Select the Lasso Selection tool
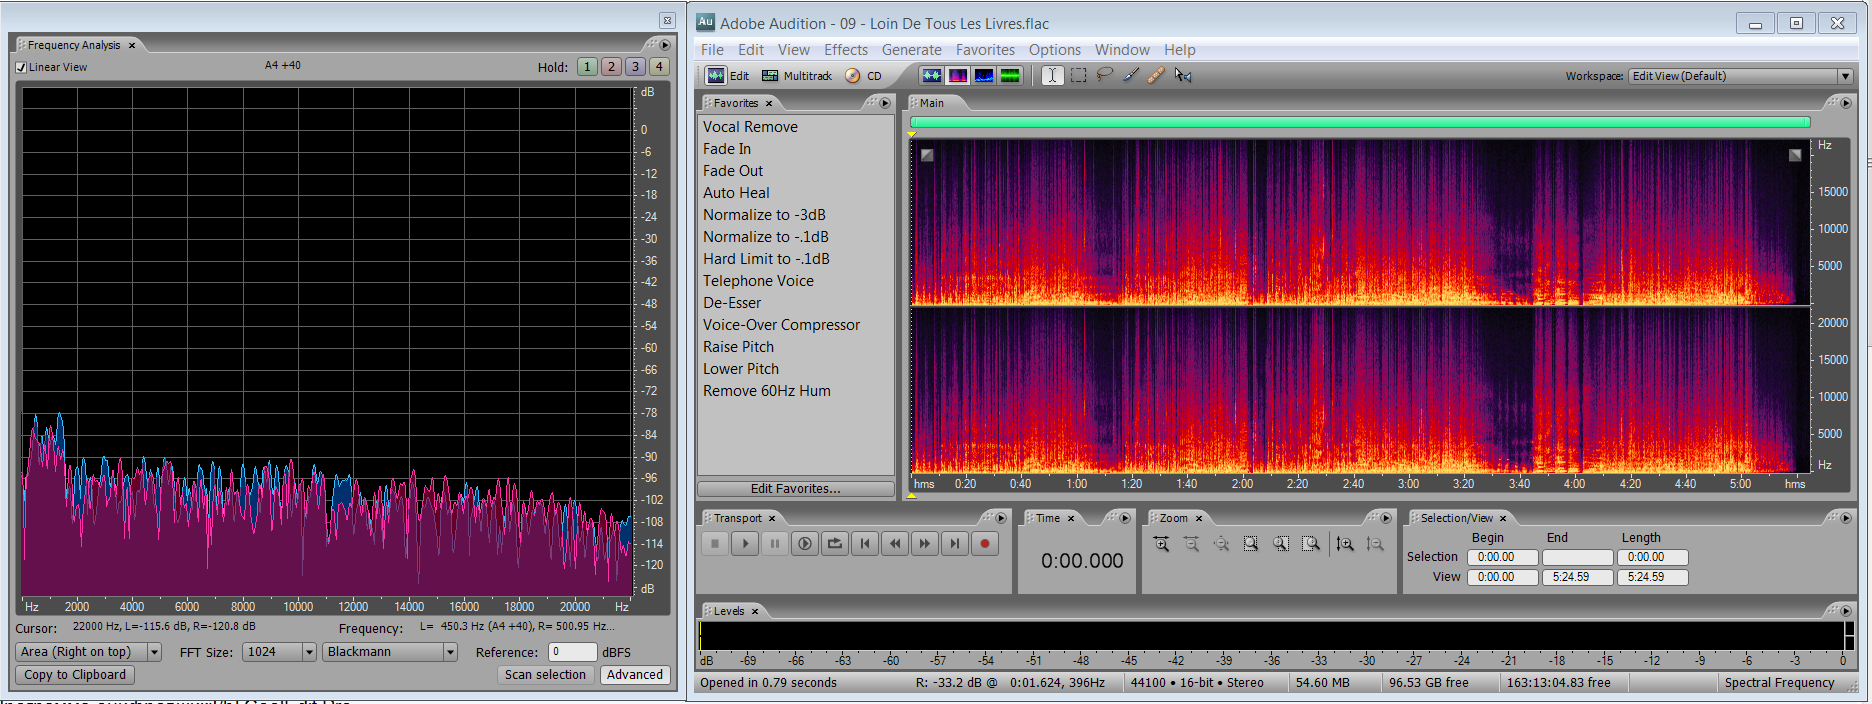This screenshot has height=704, width=1872. coord(1104,76)
